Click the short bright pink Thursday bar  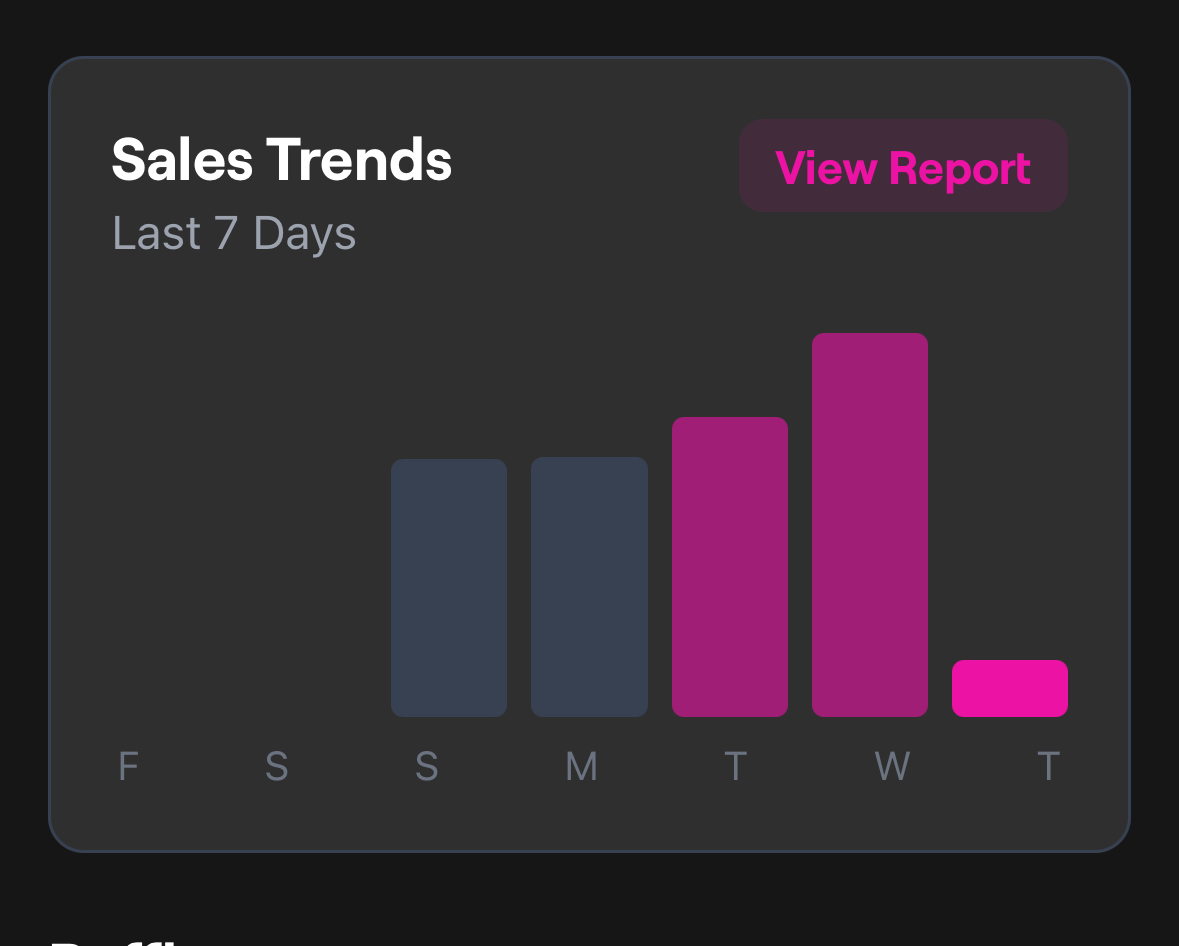1010,689
